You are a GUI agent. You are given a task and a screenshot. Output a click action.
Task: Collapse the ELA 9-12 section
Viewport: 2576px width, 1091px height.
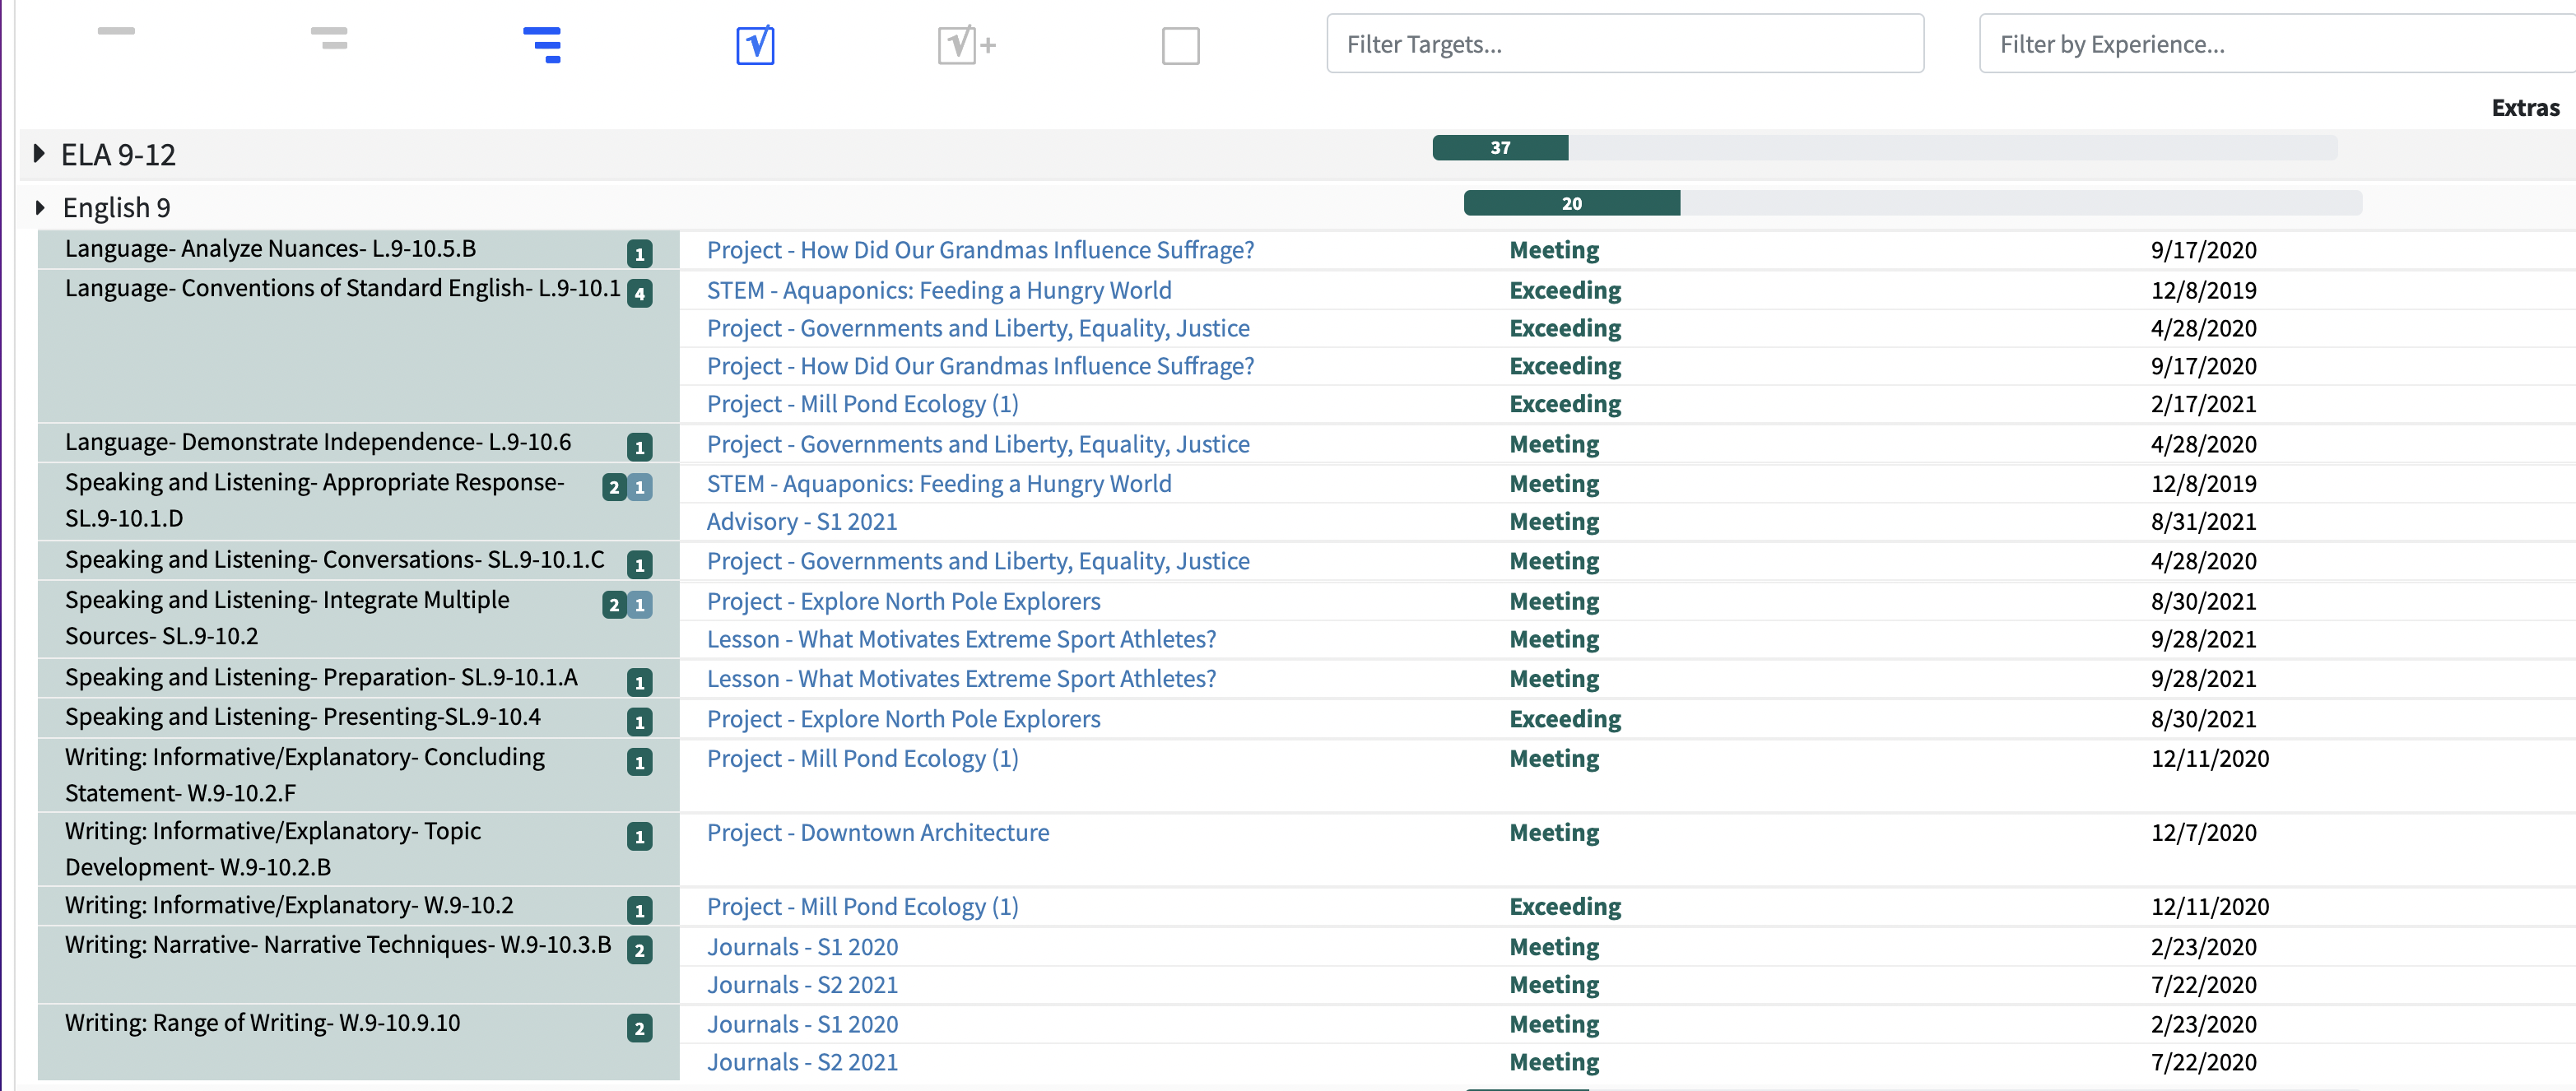click(x=39, y=154)
